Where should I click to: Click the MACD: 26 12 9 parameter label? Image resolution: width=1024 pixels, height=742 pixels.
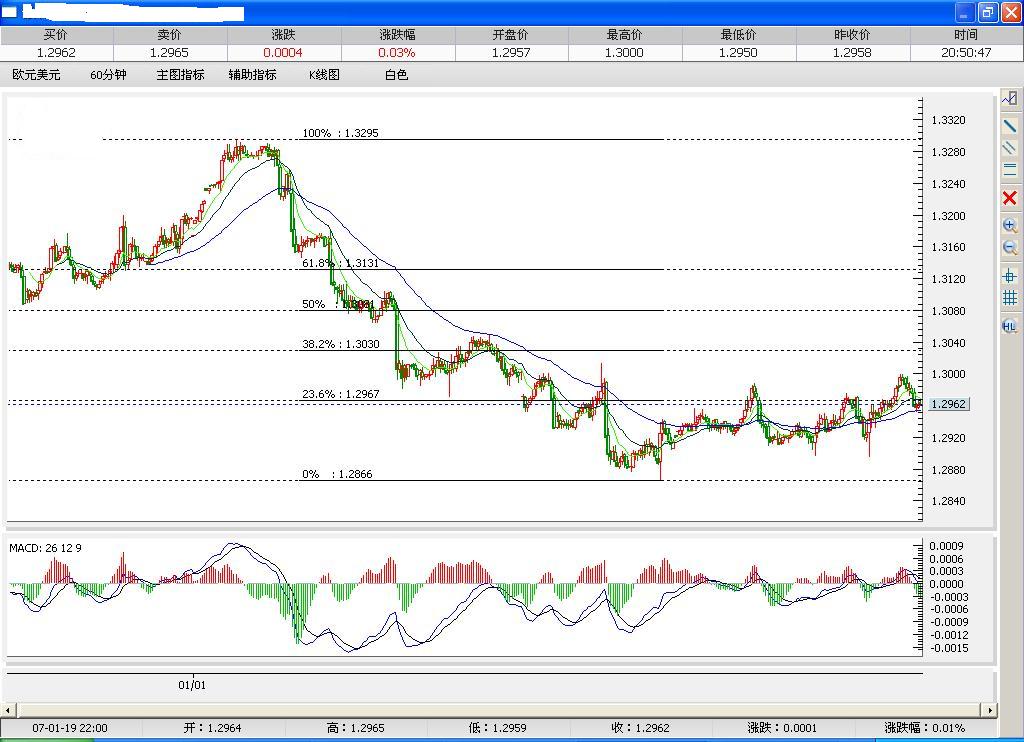pyautogui.click(x=47, y=548)
